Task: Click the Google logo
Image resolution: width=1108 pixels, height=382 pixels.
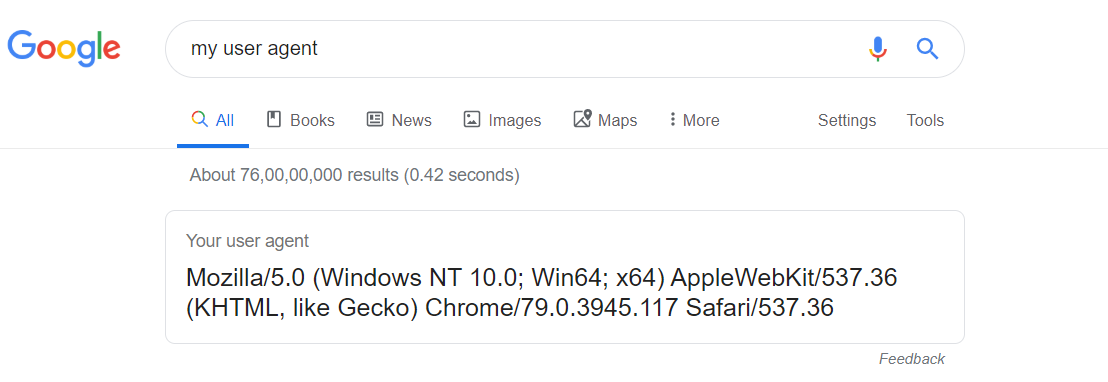Action: pyautogui.click(x=64, y=47)
